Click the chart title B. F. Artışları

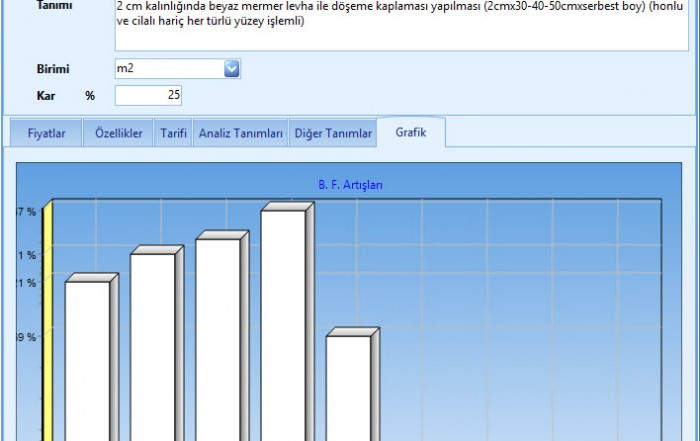(x=350, y=185)
